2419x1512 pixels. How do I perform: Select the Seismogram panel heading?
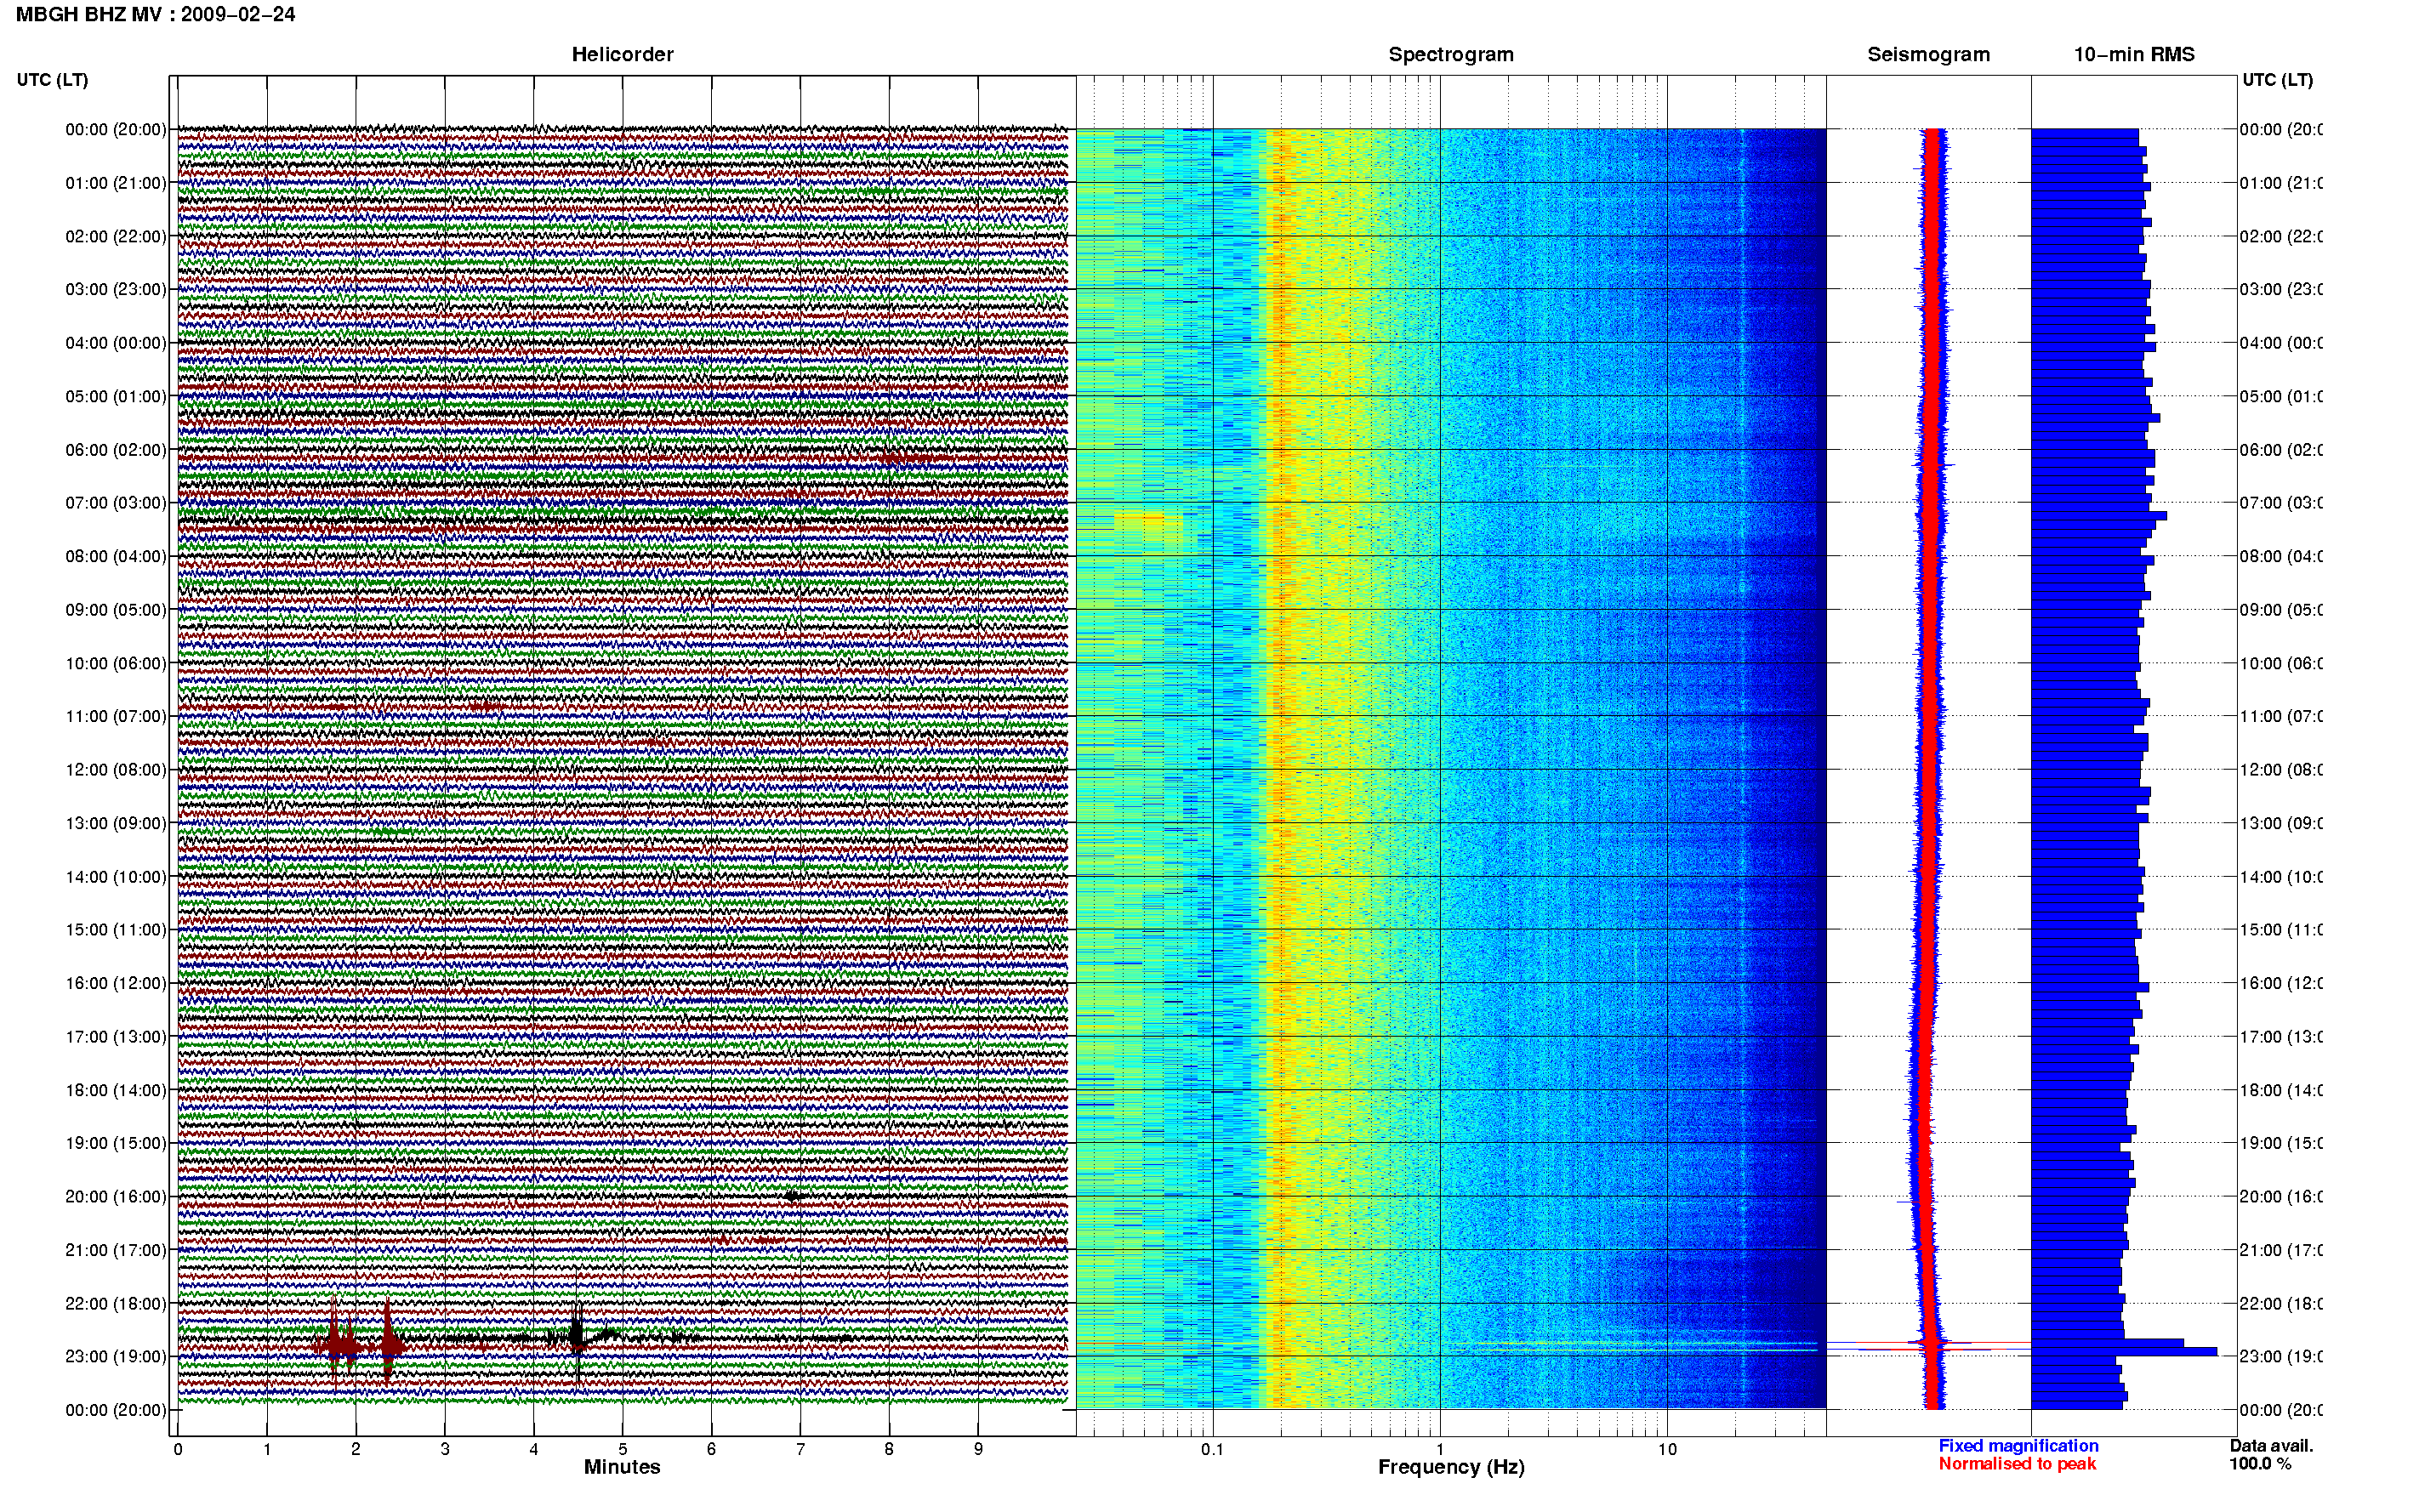click(x=1928, y=54)
